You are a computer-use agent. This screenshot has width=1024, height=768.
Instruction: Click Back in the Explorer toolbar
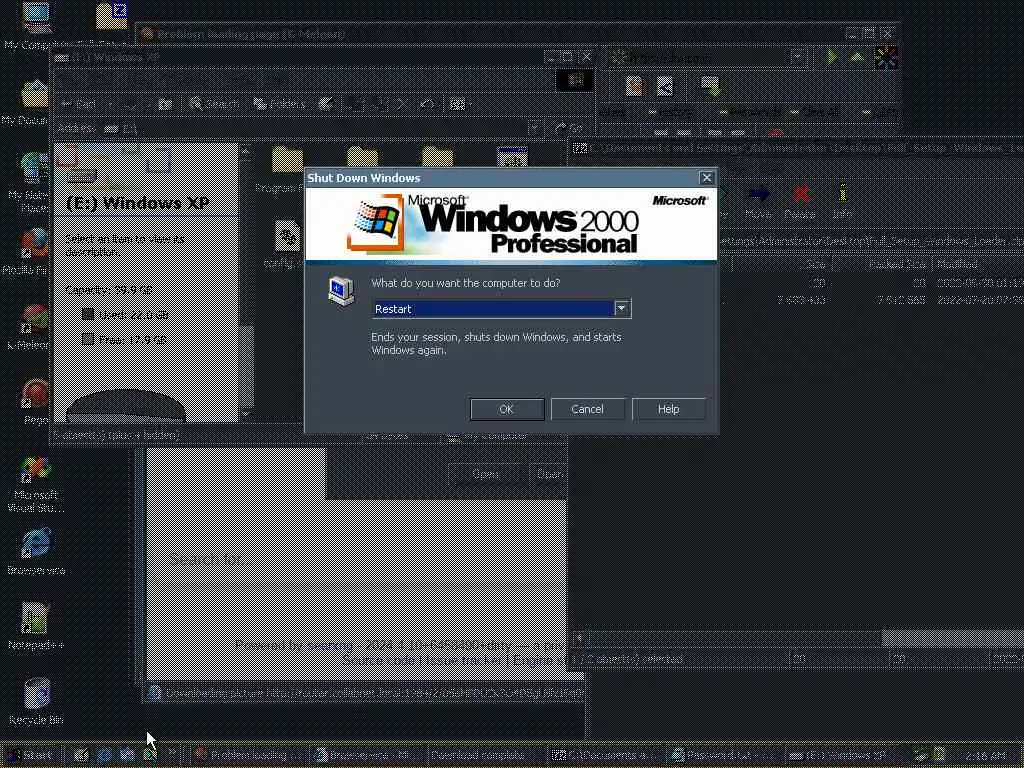(78, 104)
